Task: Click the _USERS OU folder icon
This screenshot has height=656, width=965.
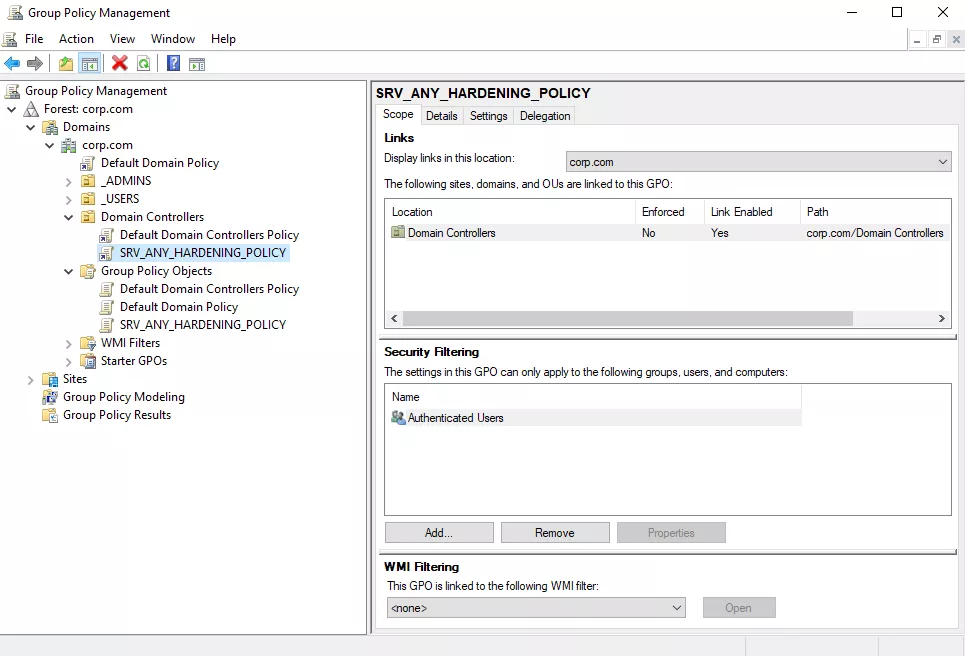Action: tap(88, 199)
